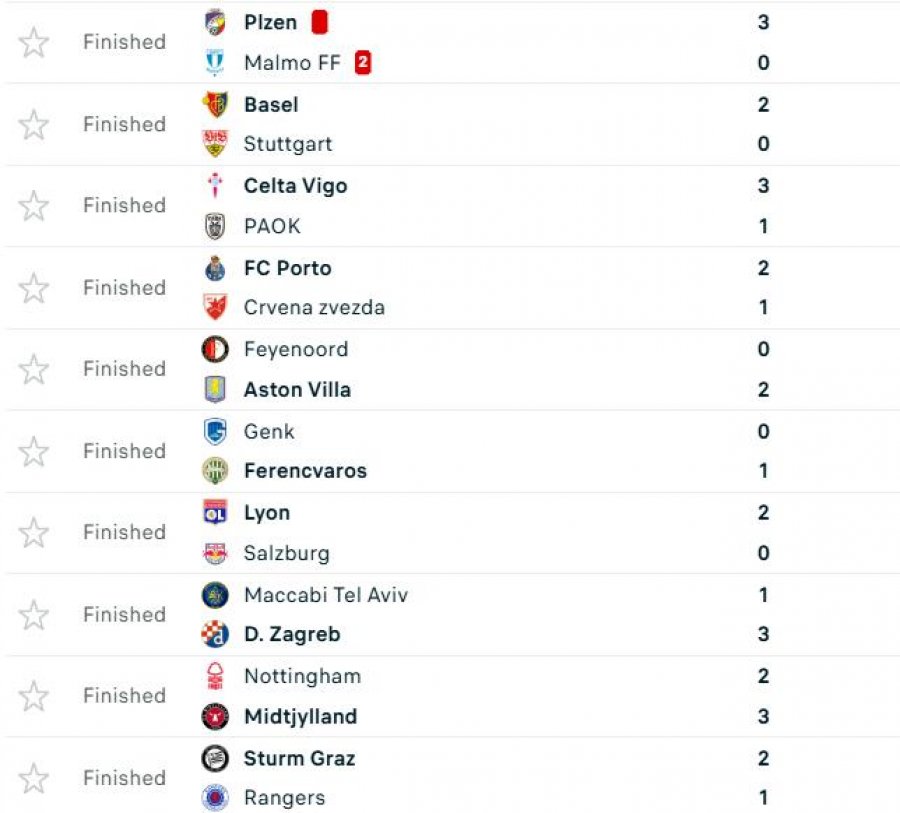Click the Basel team logo
Screen dimensions: 900x813
tap(215, 104)
